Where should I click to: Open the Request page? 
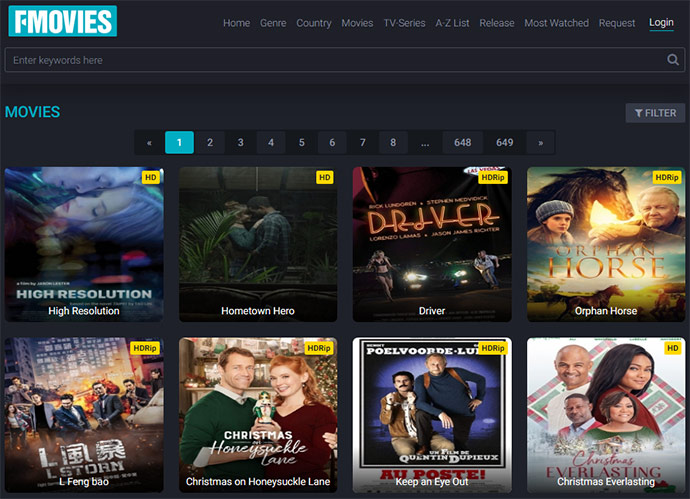click(617, 23)
